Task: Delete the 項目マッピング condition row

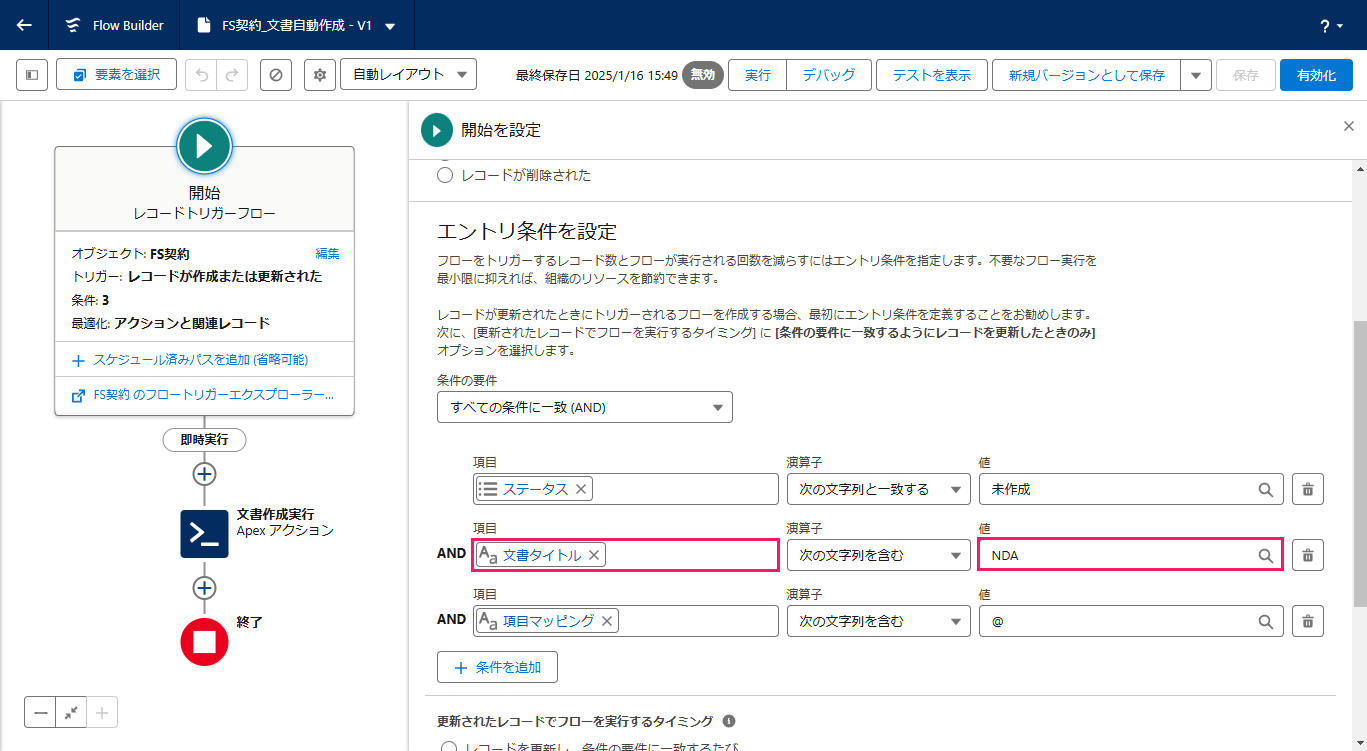Action: tap(1308, 621)
